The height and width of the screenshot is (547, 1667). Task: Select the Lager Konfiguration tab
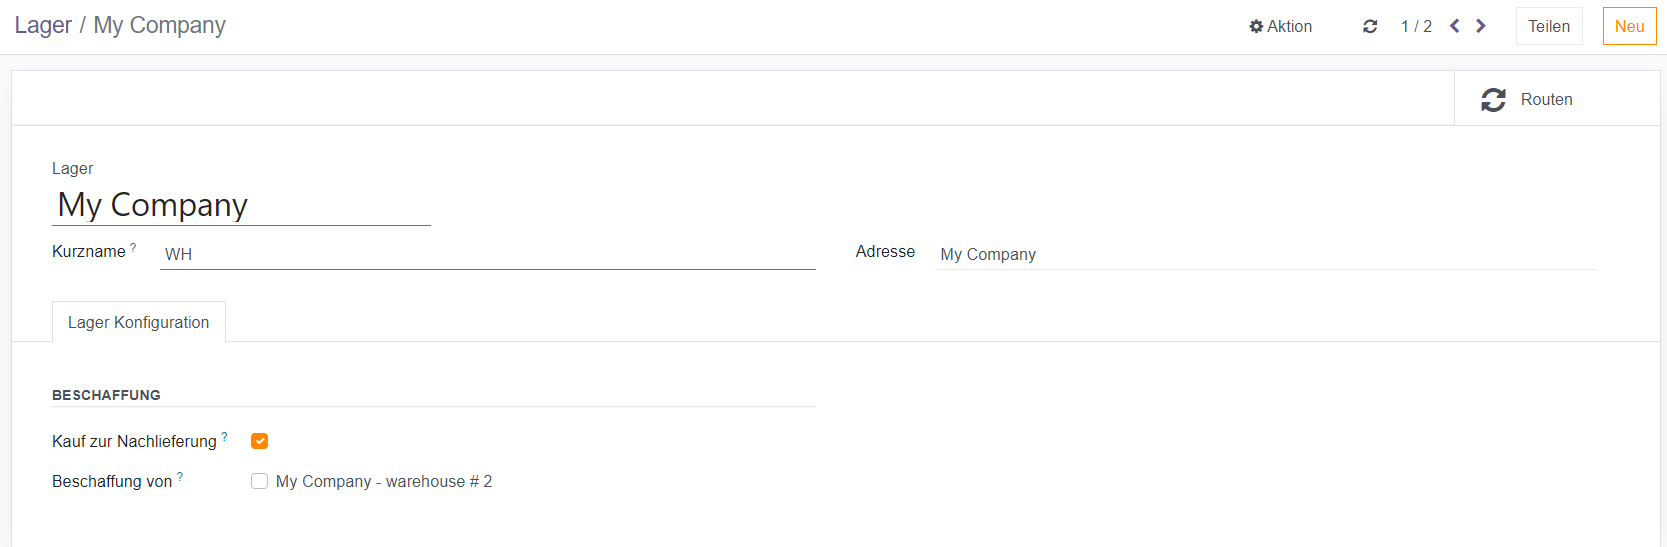pyautogui.click(x=139, y=322)
